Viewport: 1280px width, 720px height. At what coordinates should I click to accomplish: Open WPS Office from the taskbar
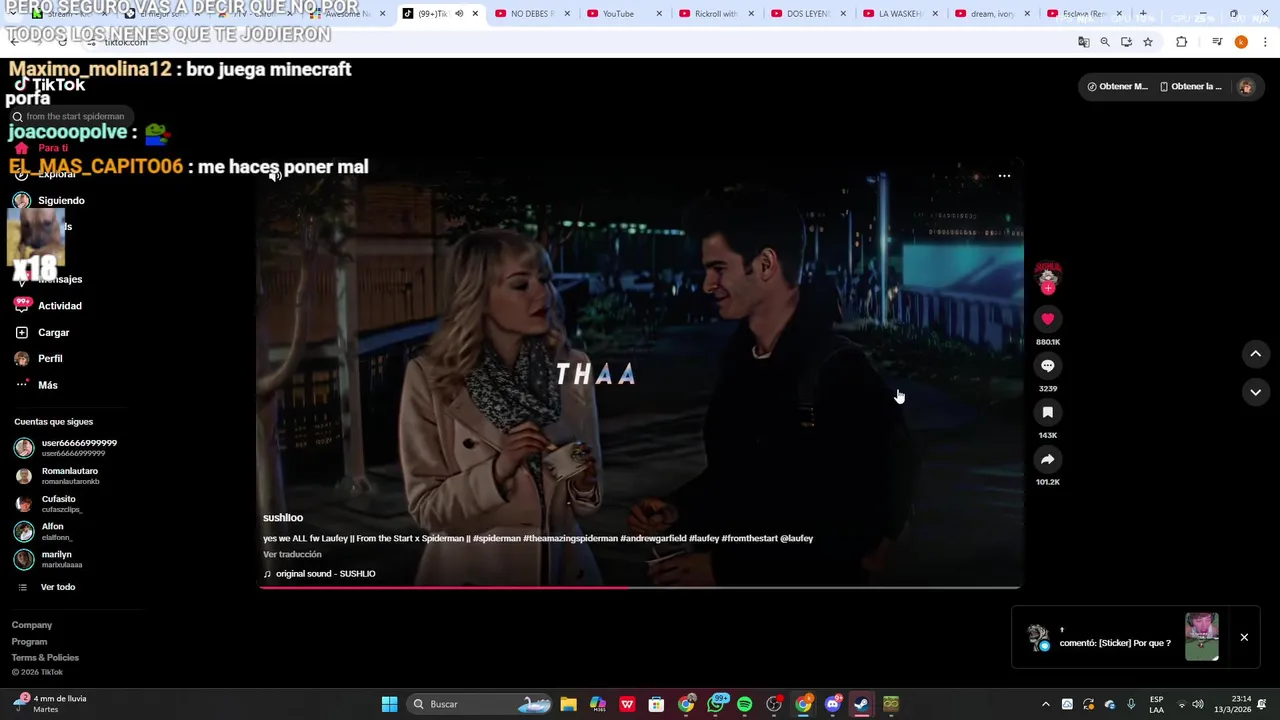click(627, 704)
